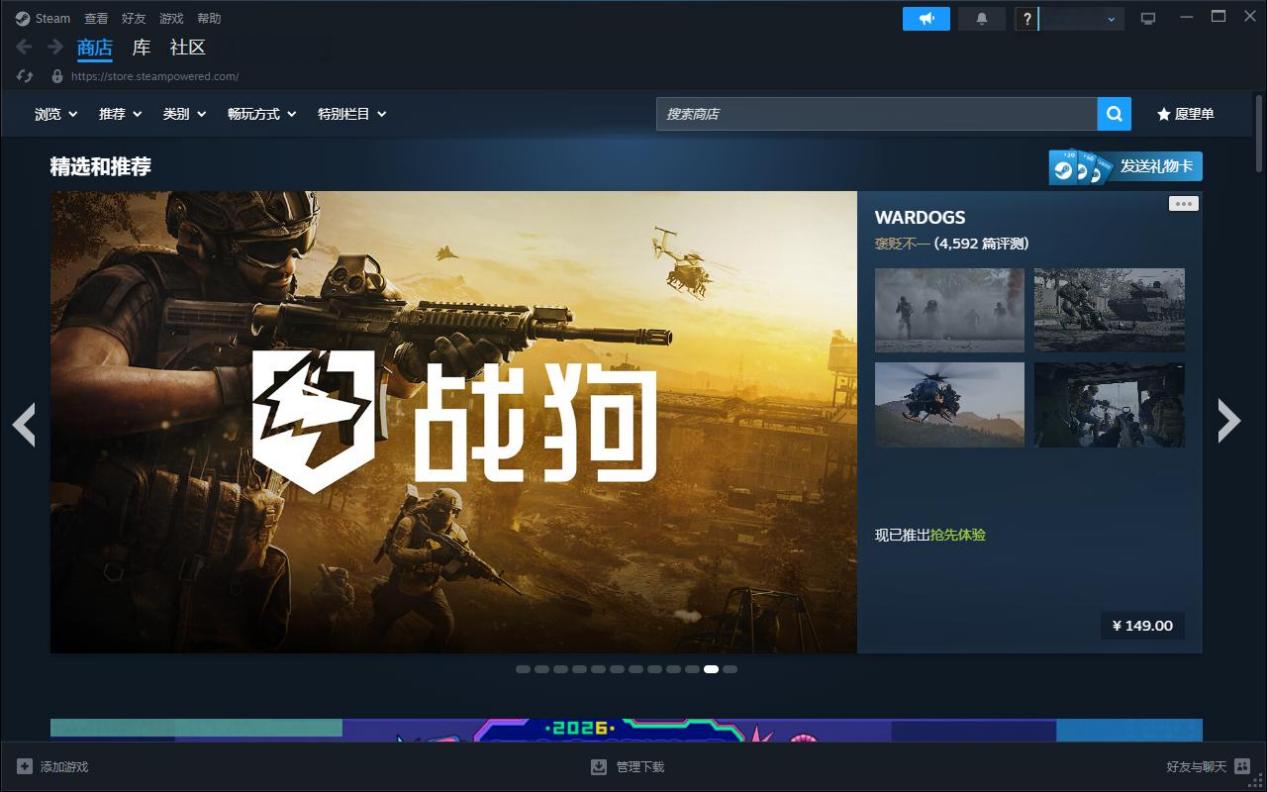Open the 好友 menu

click(x=134, y=18)
